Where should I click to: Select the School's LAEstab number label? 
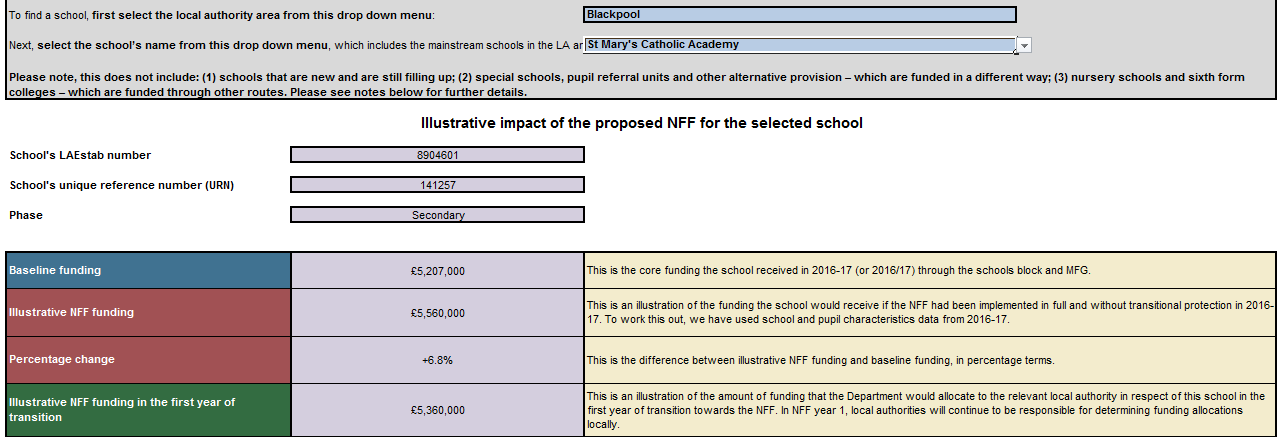[80, 155]
